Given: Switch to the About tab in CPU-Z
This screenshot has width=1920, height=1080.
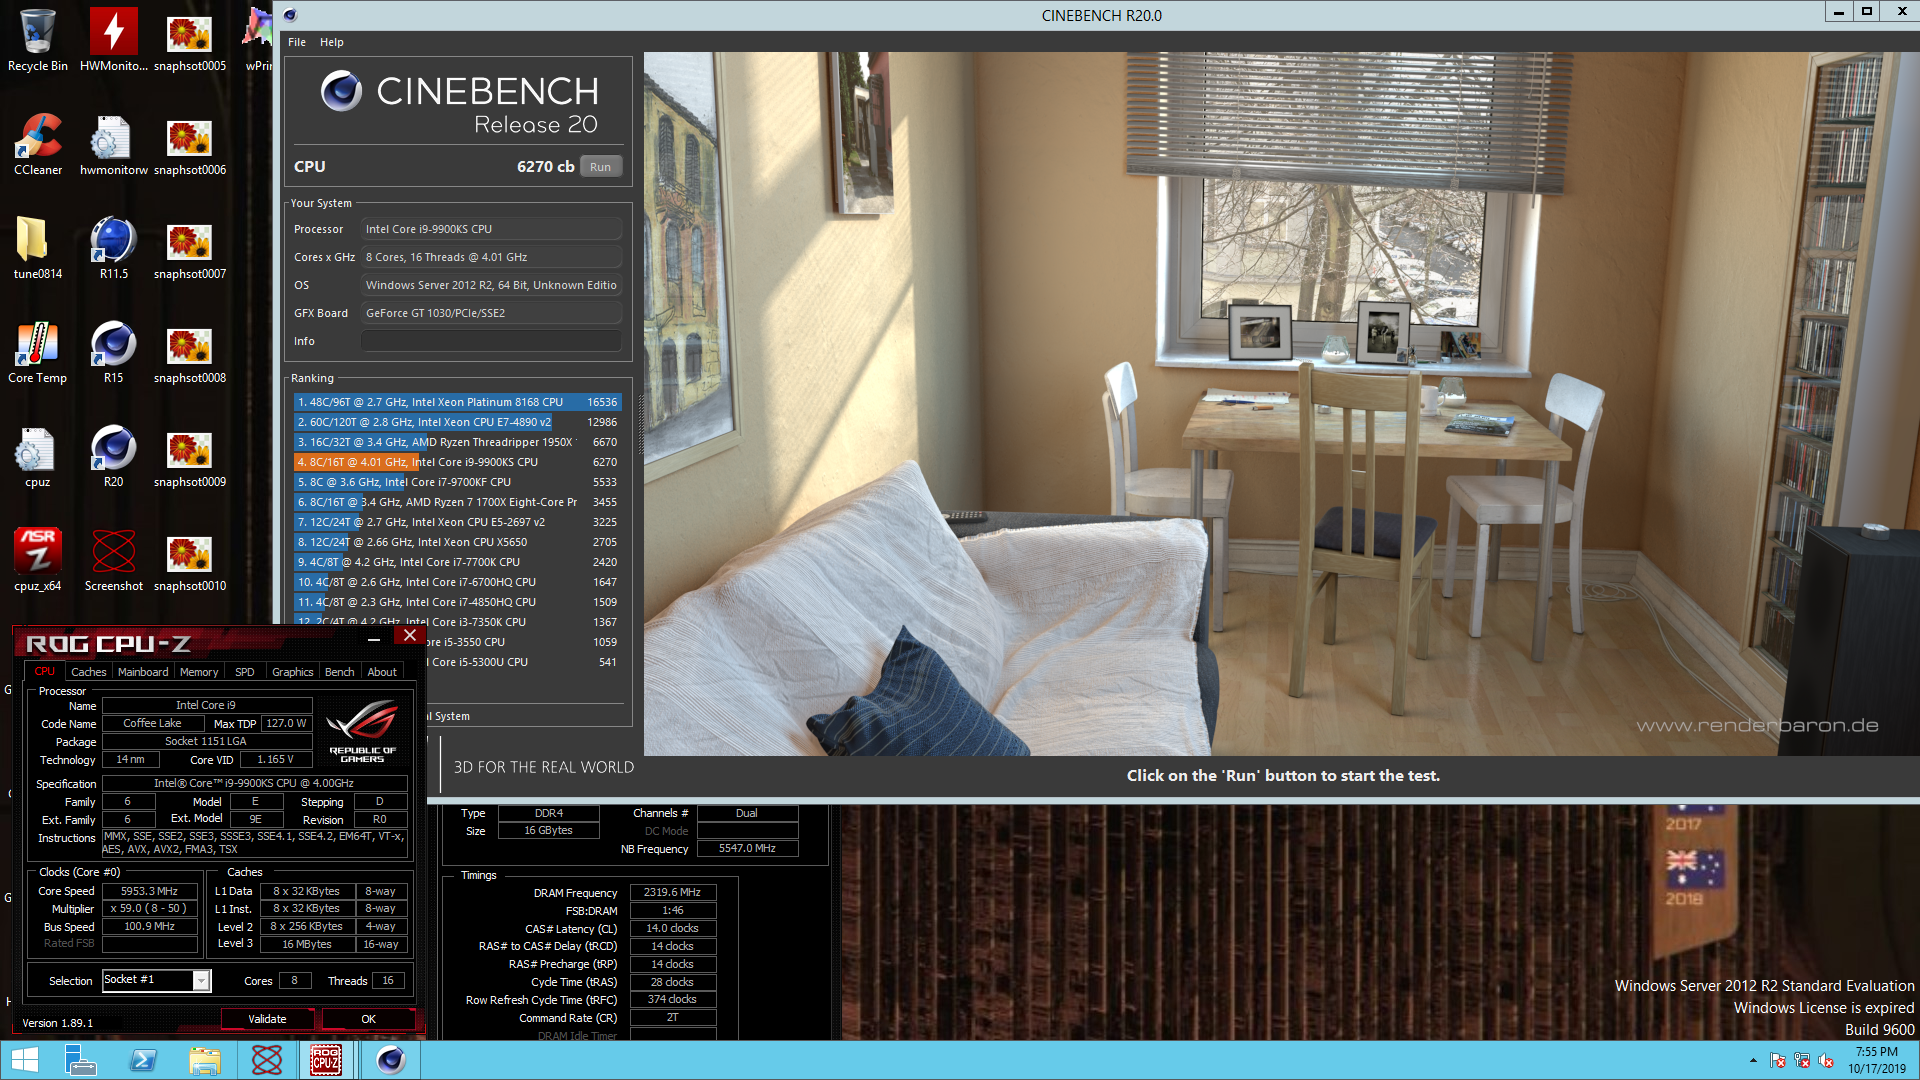Looking at the screenshot, I should [x=382, y=672].
